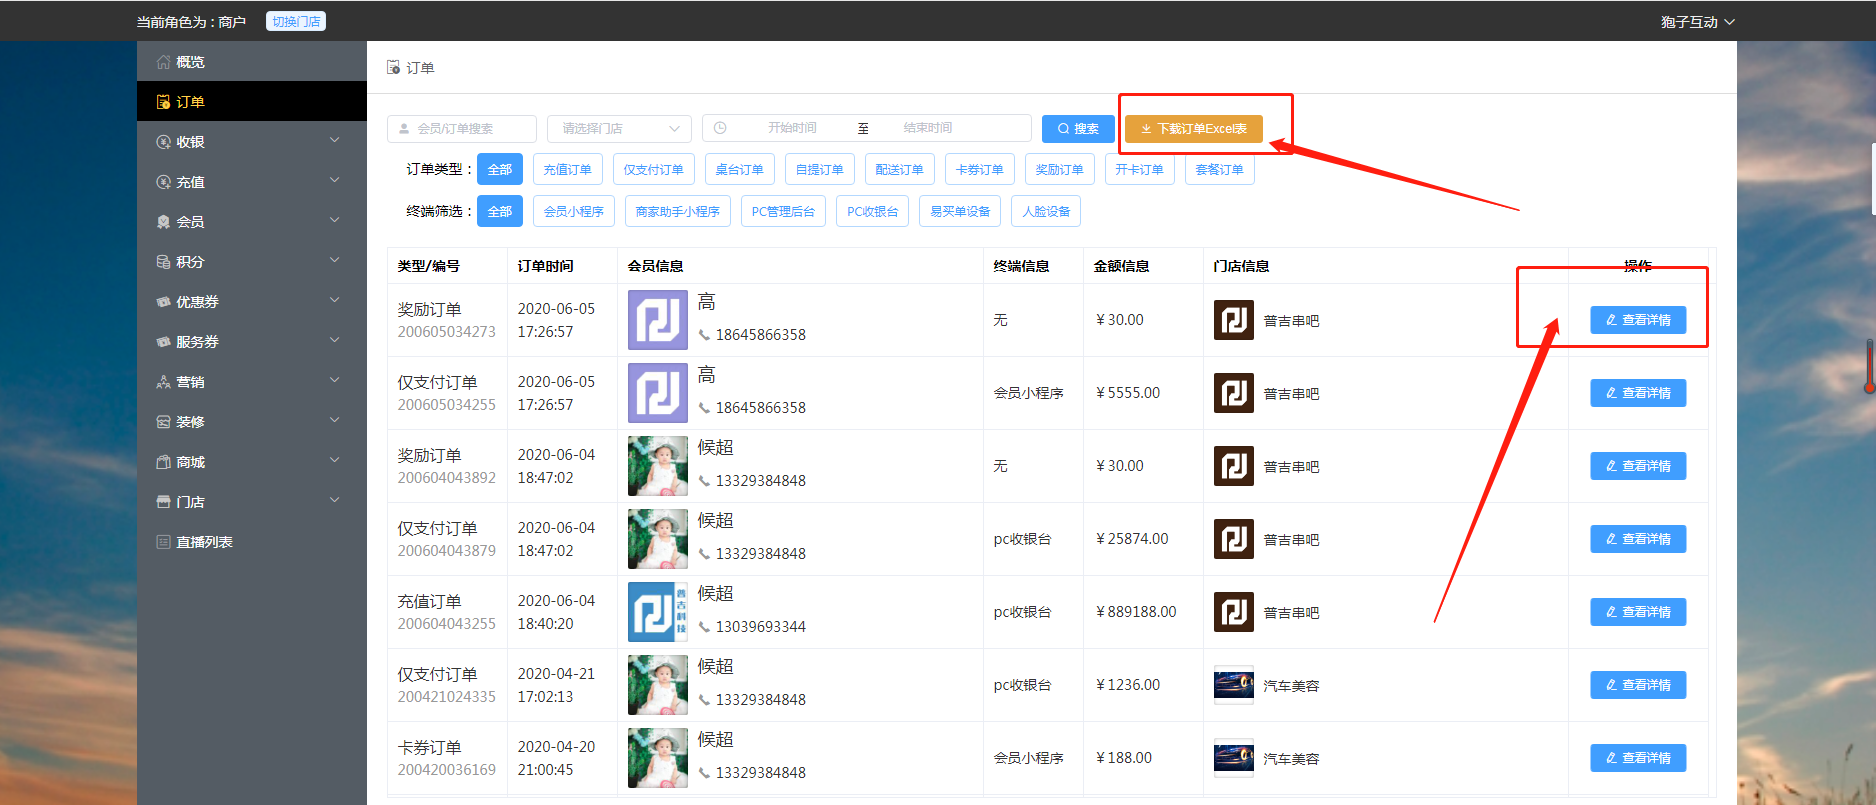1876x805 pixels.
Task: Click the 服务券 sidebar icon
Action: coord(163,342)
